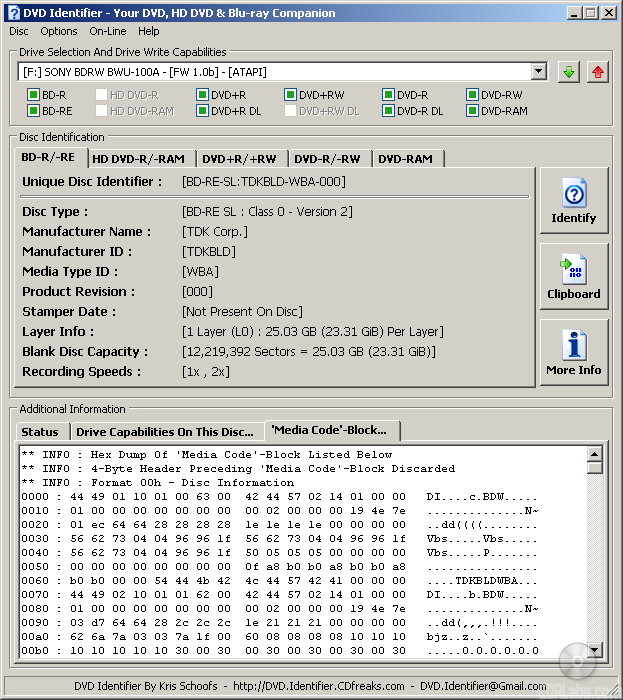This screenshot has width=623, height=700.
Task: Toggle the DVD-RAM capability checkbox
Action: [x=473, y=111]
